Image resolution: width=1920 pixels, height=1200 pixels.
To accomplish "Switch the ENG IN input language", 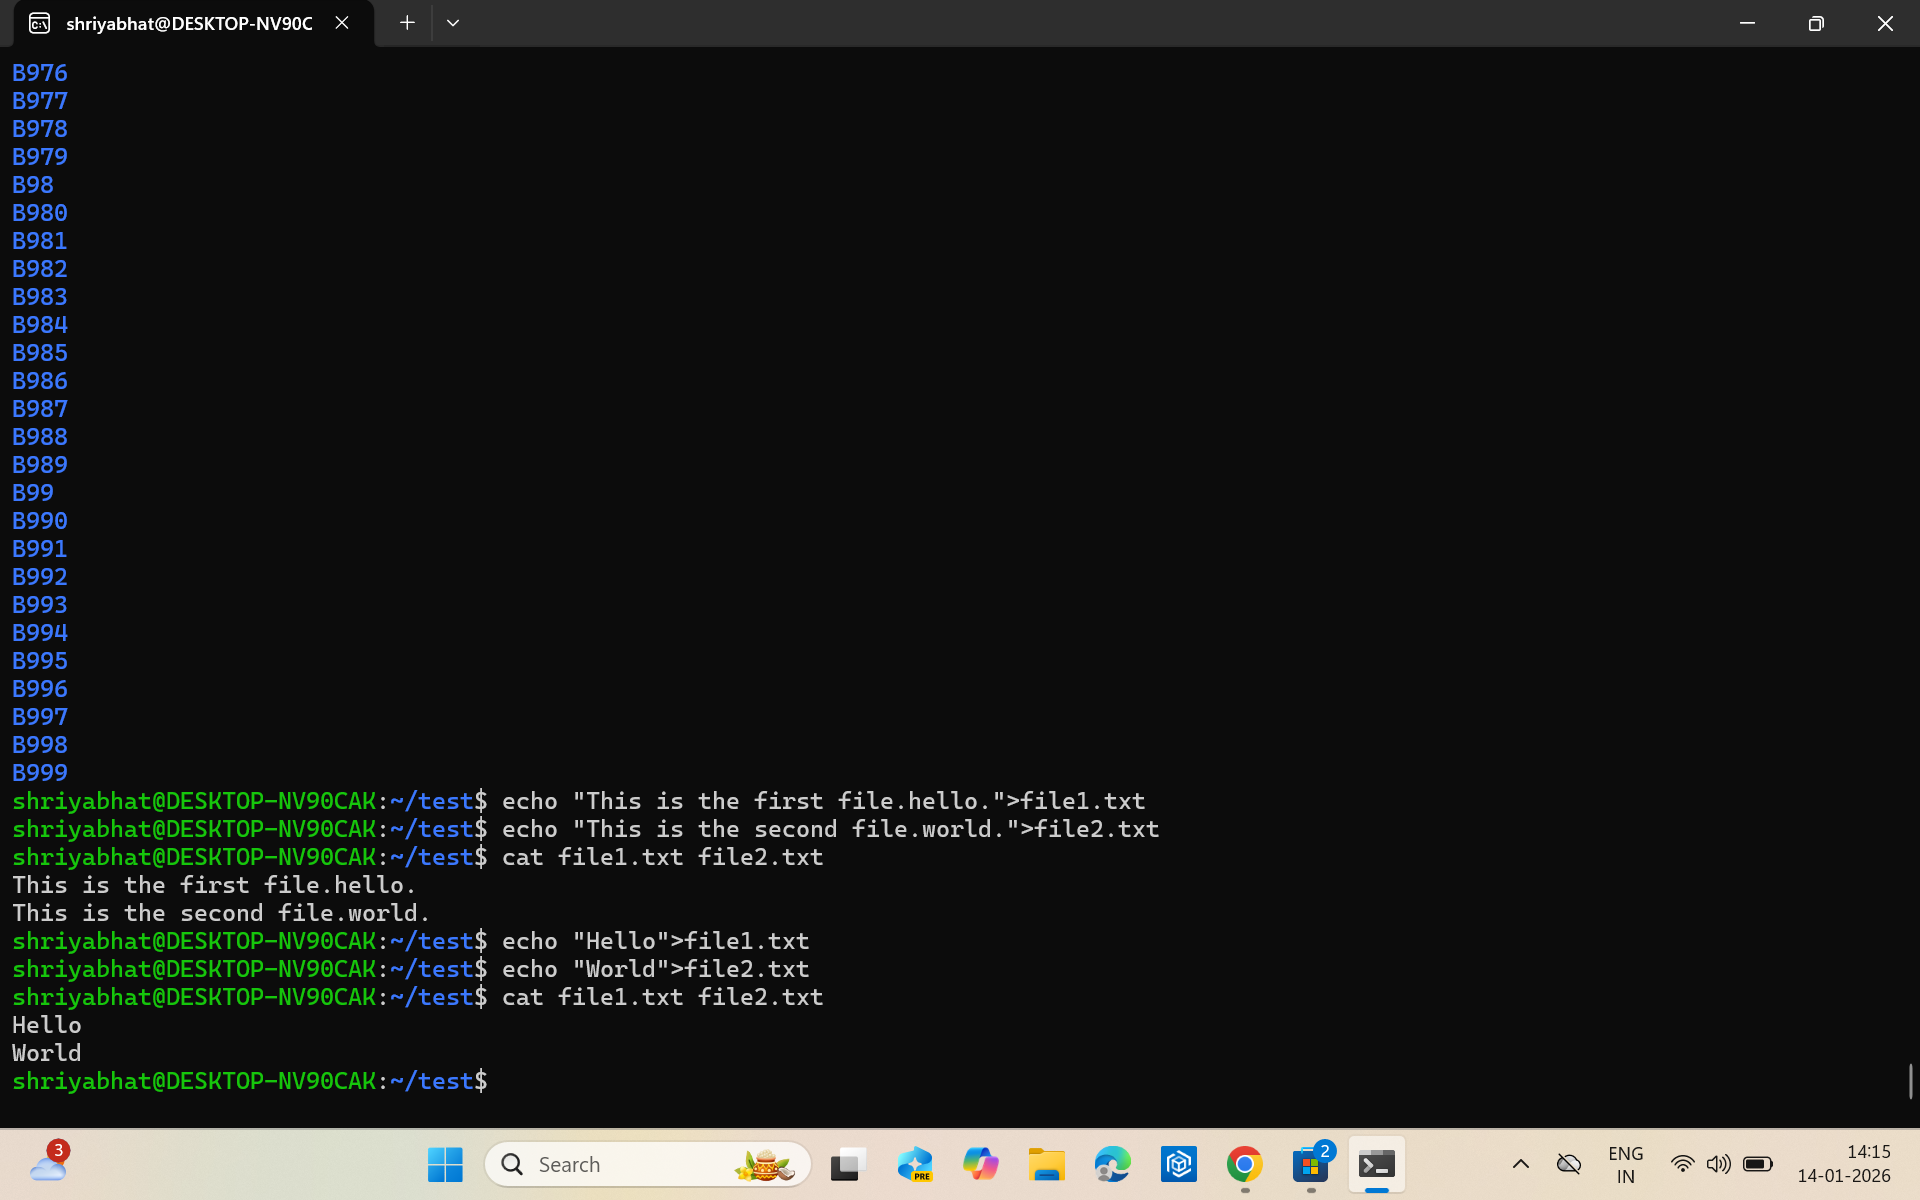I will click(1625, 1164).
